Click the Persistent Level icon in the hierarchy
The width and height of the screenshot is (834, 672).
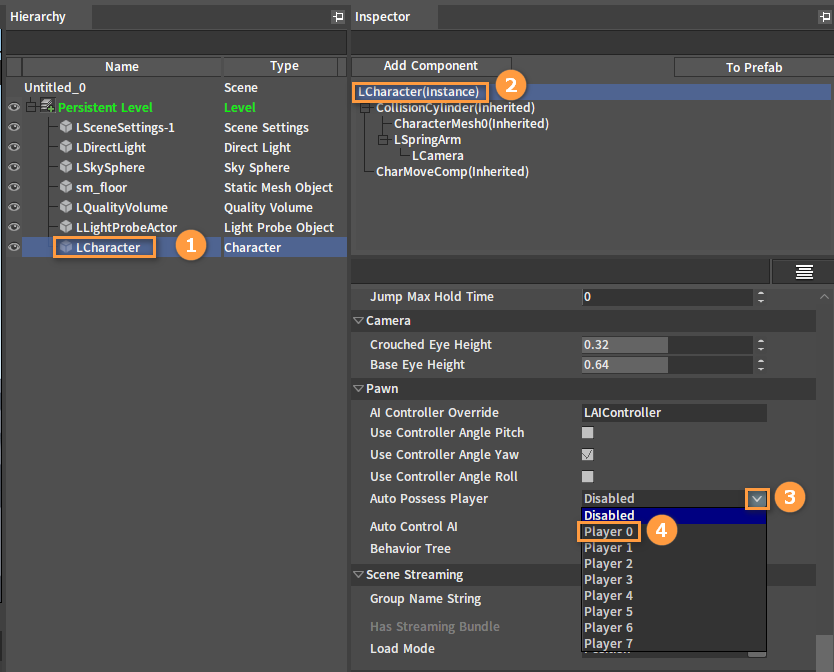pos(47,107)
